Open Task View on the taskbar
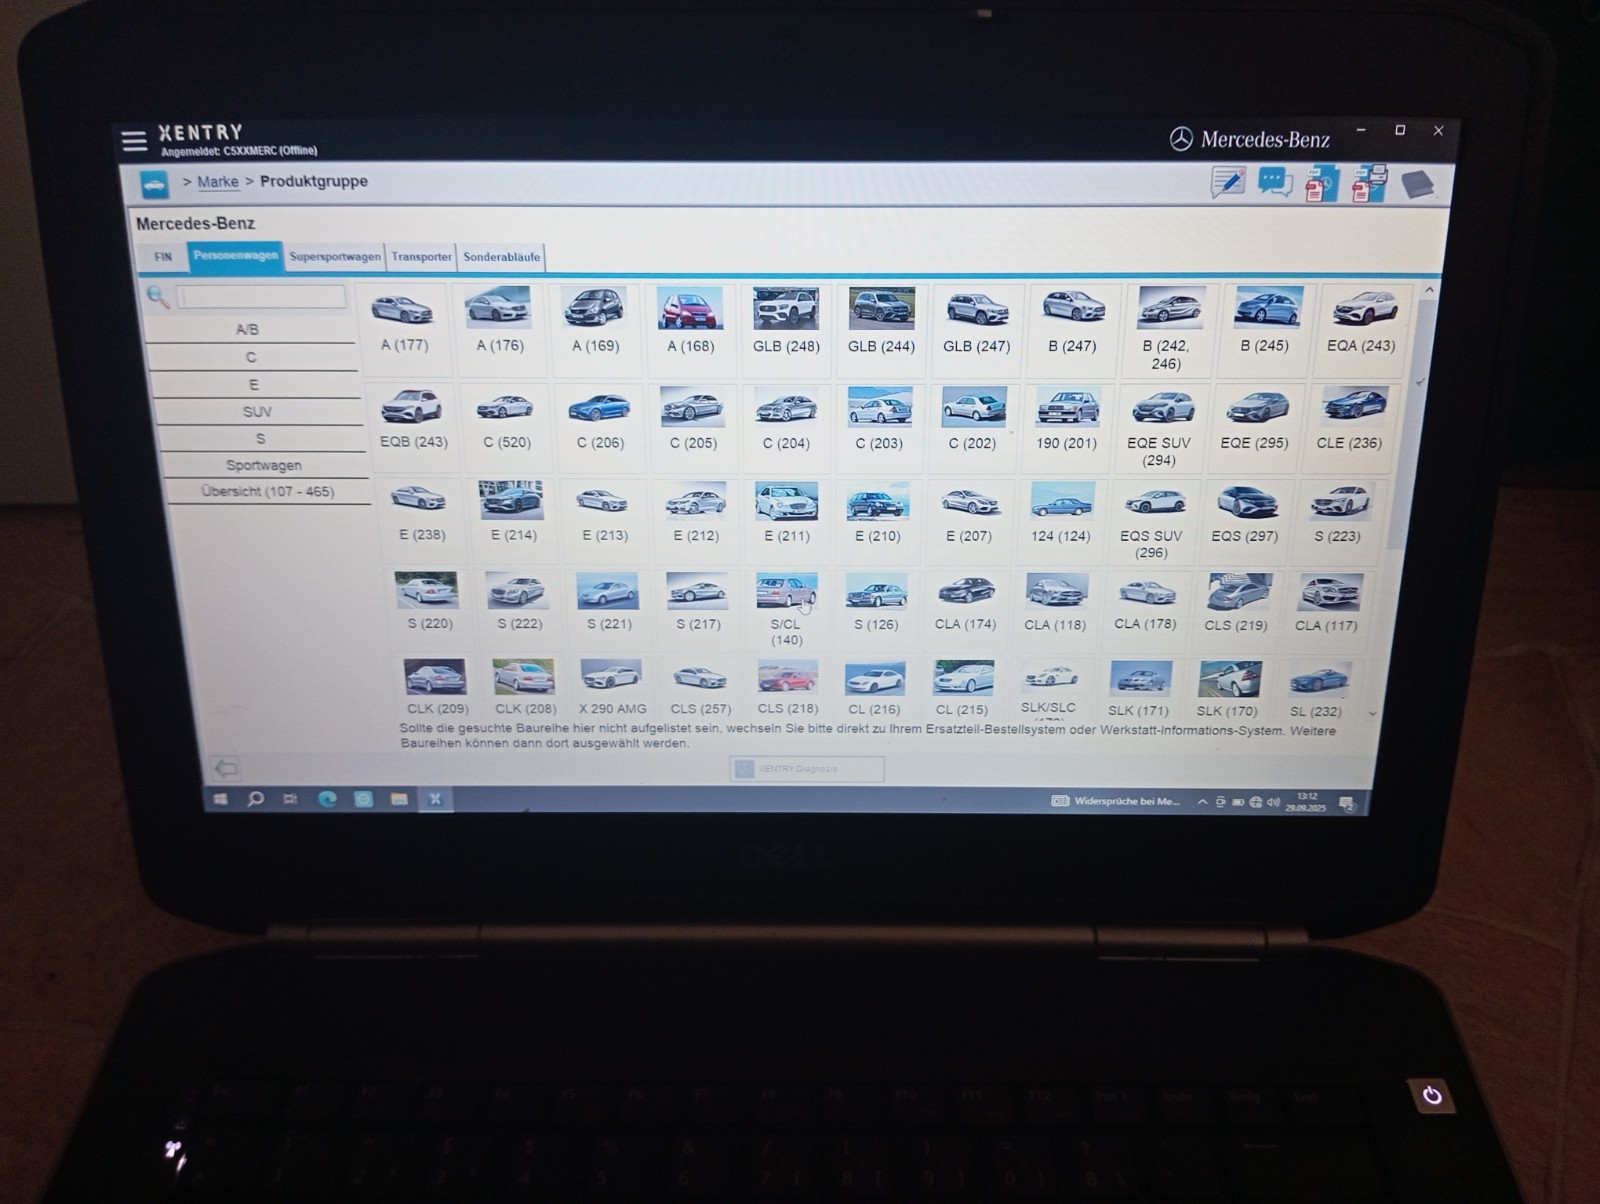Image resolution: width=1600 pixels, height=1204 pixels. [290, 799]
